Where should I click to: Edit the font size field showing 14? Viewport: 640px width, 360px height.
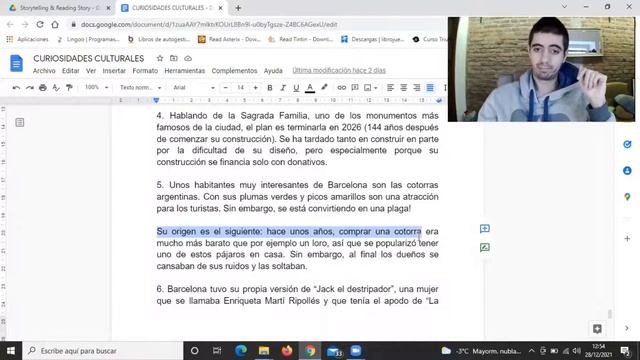click(240, 88)
